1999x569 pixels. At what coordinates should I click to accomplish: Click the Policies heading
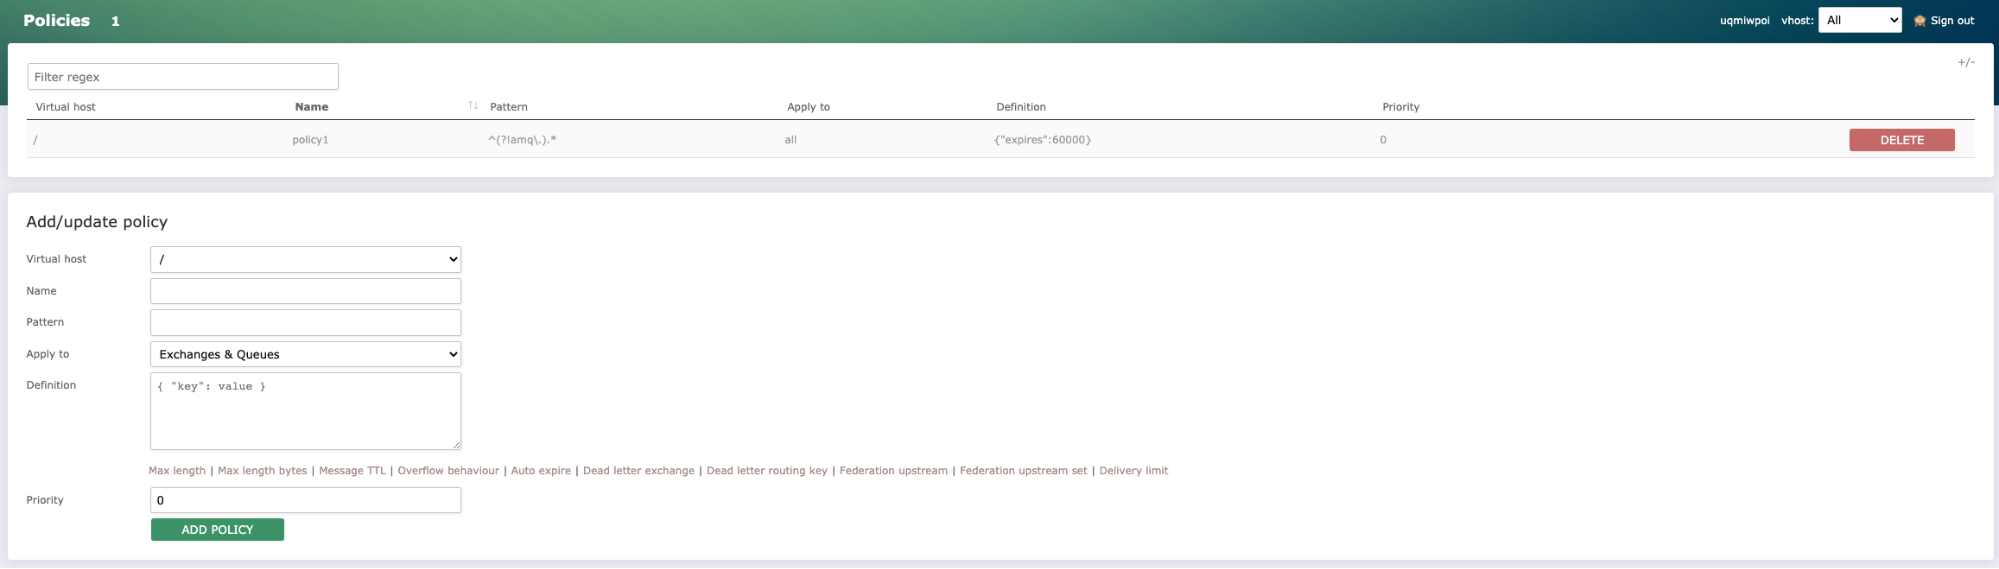(56, 20)
